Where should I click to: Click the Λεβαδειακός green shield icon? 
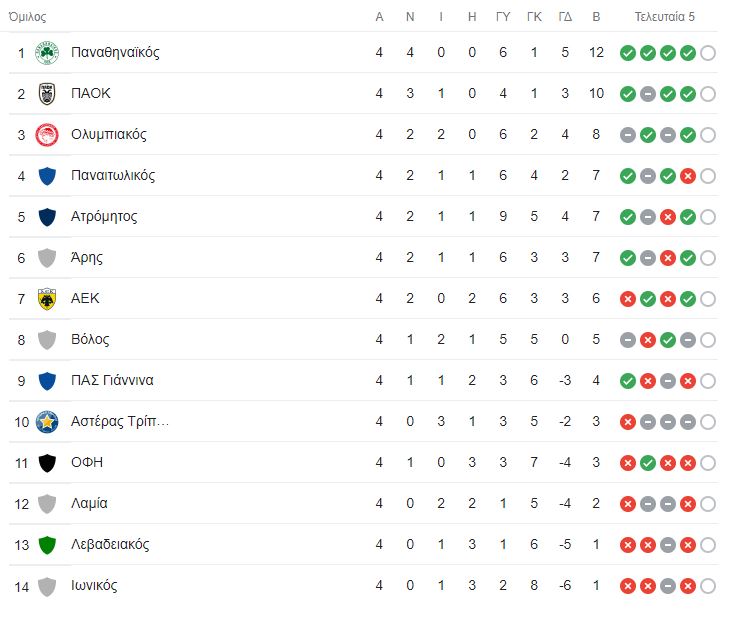(x=47, y=545)
